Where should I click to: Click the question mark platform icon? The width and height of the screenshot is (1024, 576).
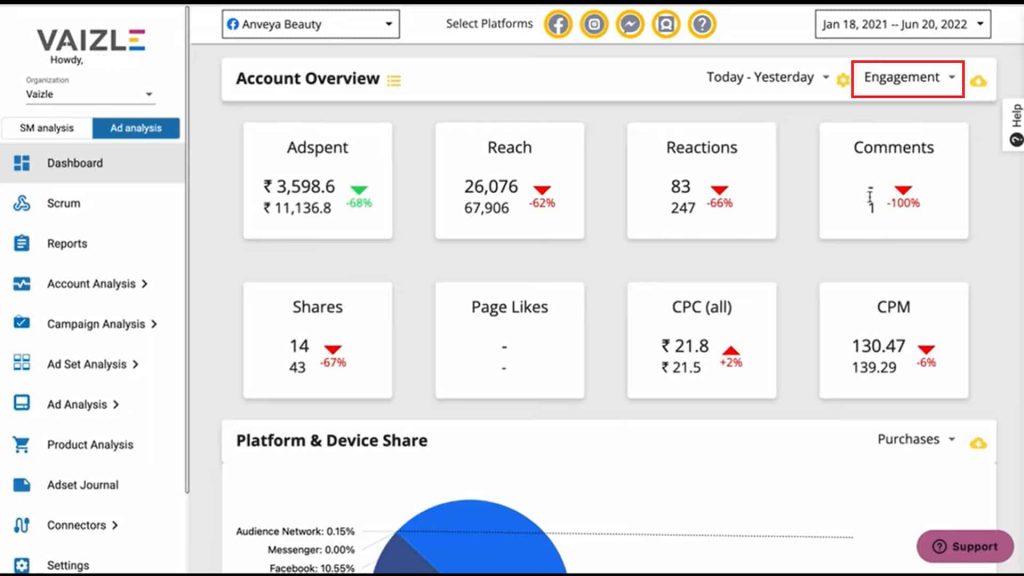[x=701, y=24]
